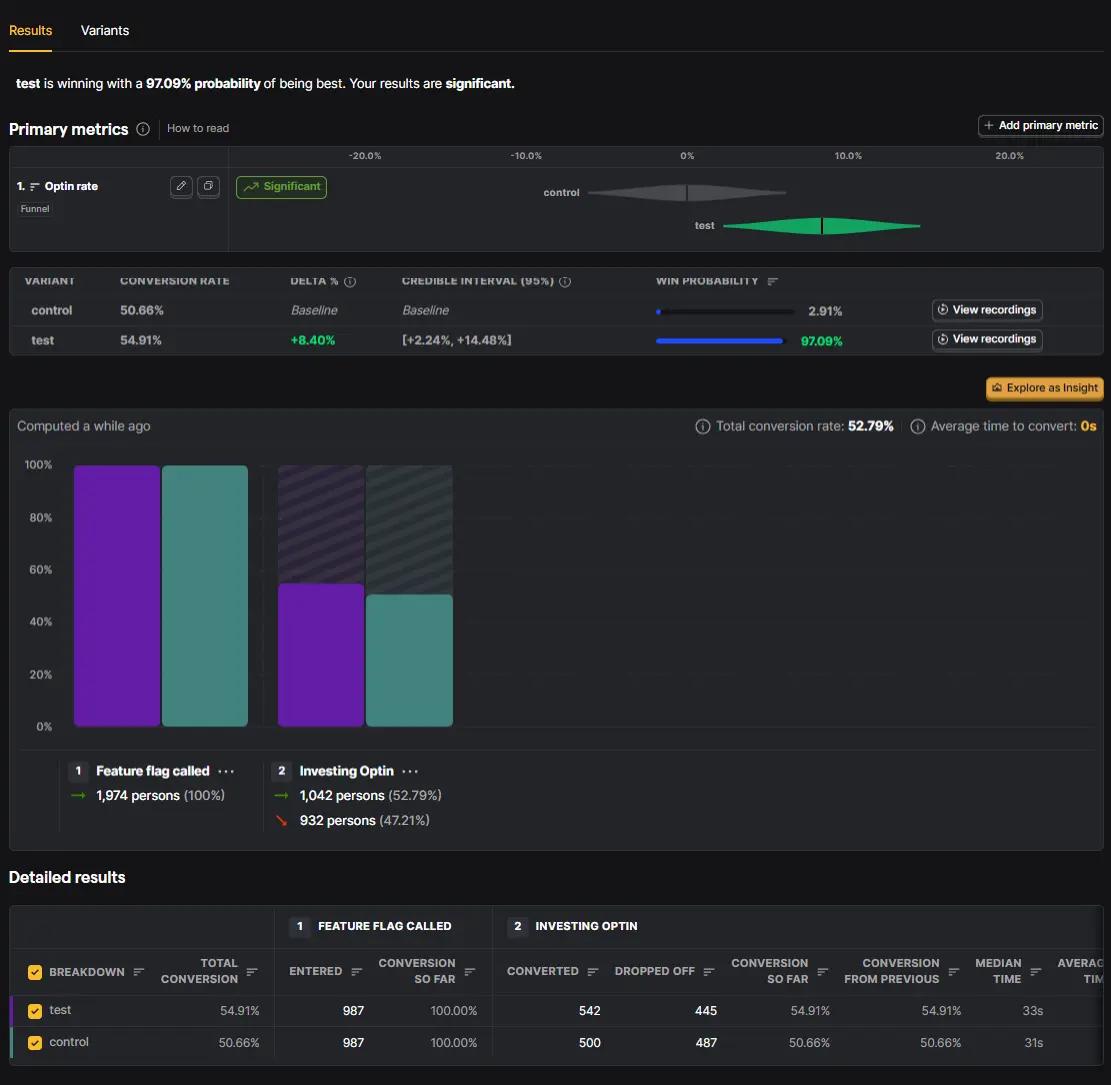Switch to the Variants tab
This screenshot has height=1085, width=1111.
tap(105, 30)
